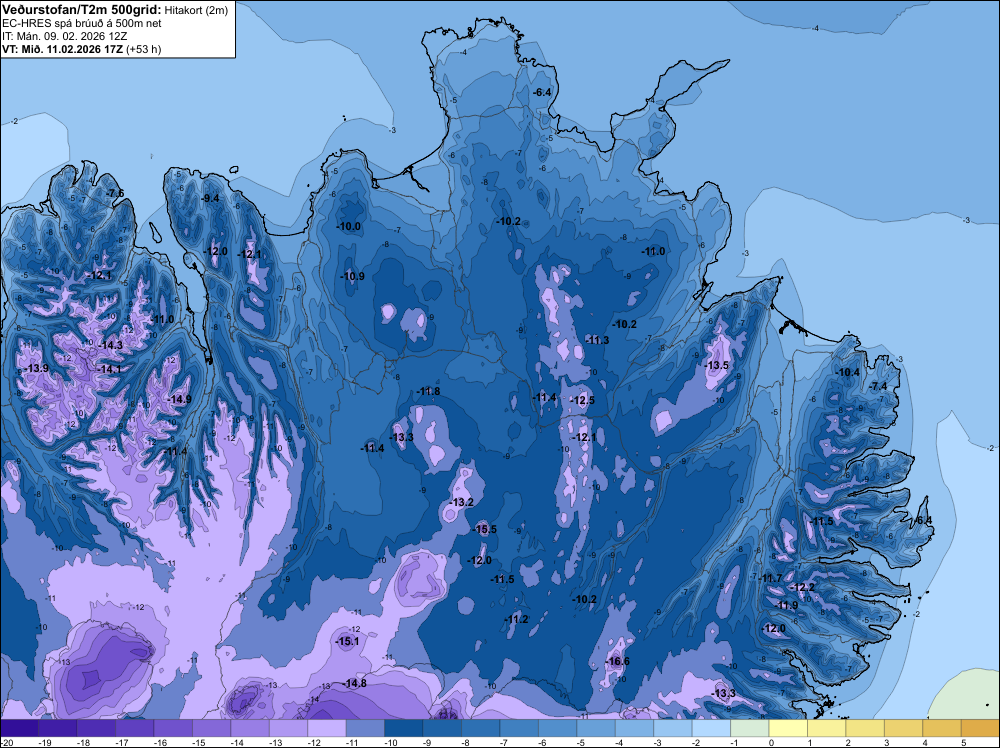
Task: Click the -14.3 temperature label
Action: coord(111,345)
